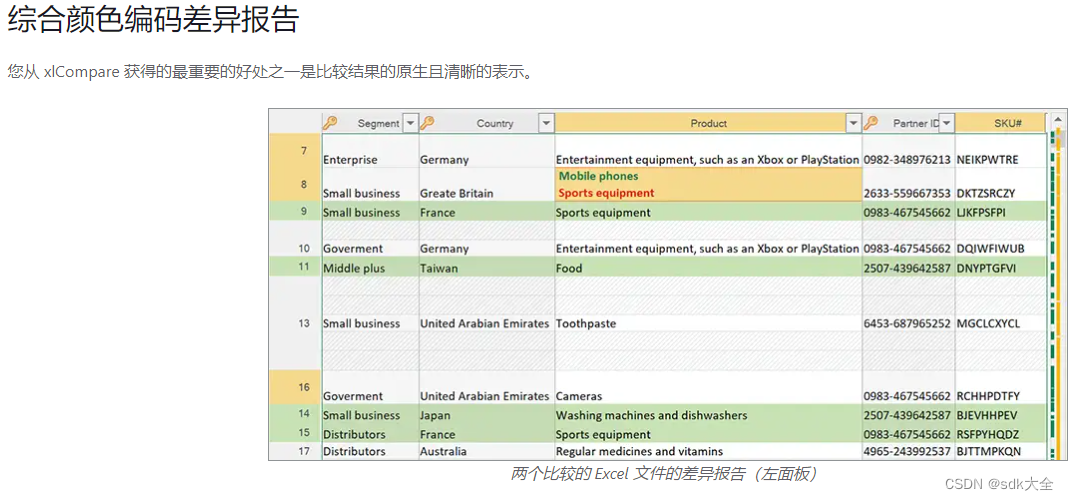This screenshot has height=500, width=1069.
Task: Select row number 15 header
Action: 295,432
